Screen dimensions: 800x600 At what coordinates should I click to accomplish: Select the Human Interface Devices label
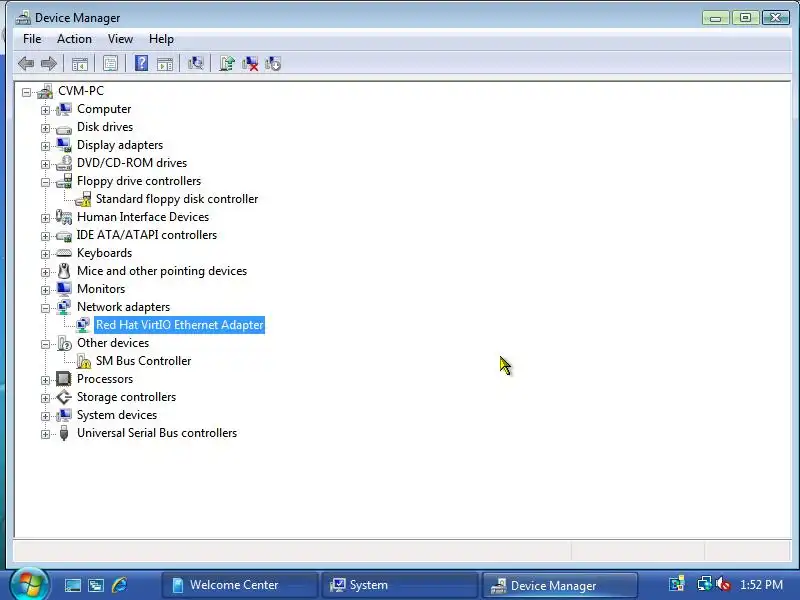(143, 217)
